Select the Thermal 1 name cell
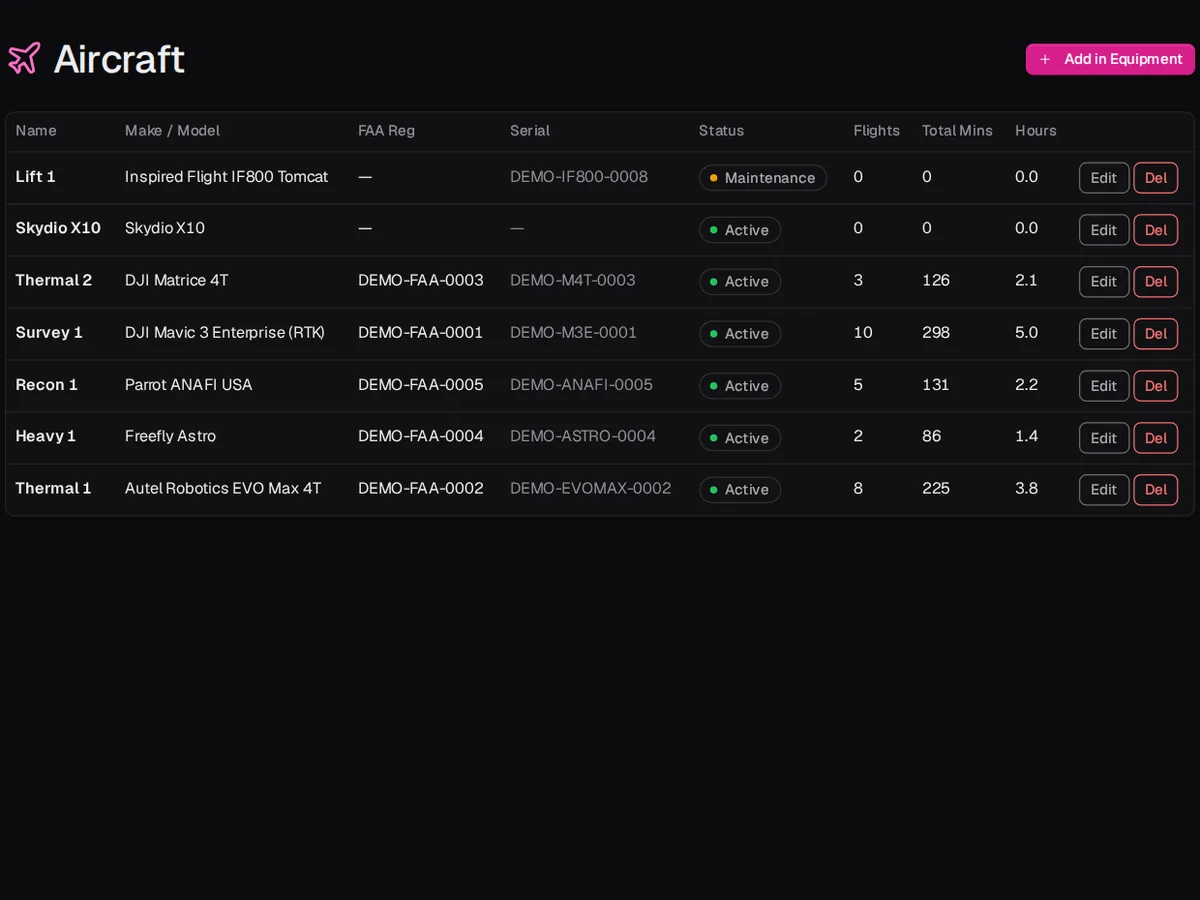This screenshot has height=900, width=1200. click(x=53, y=489)
